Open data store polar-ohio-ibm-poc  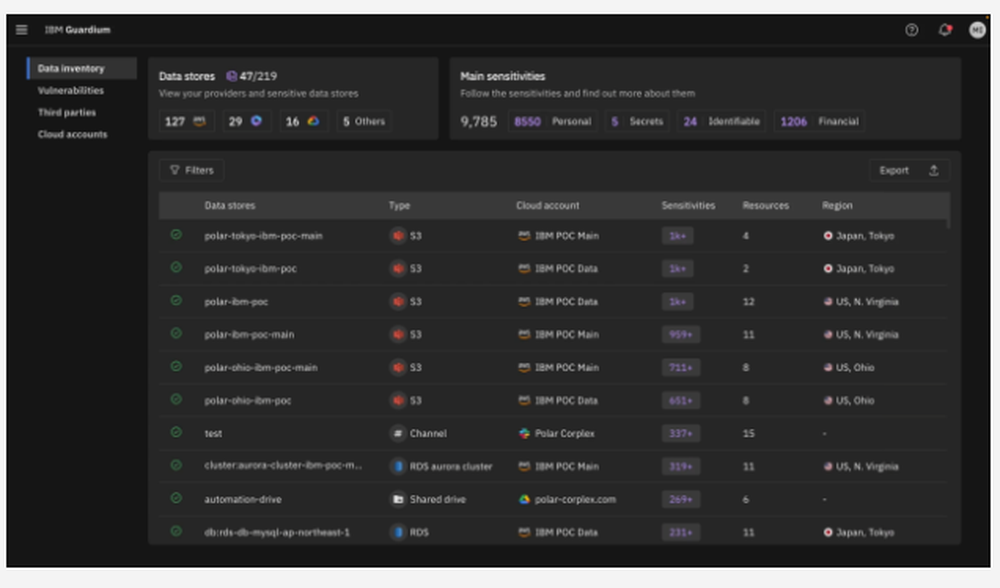pos(247,401)
